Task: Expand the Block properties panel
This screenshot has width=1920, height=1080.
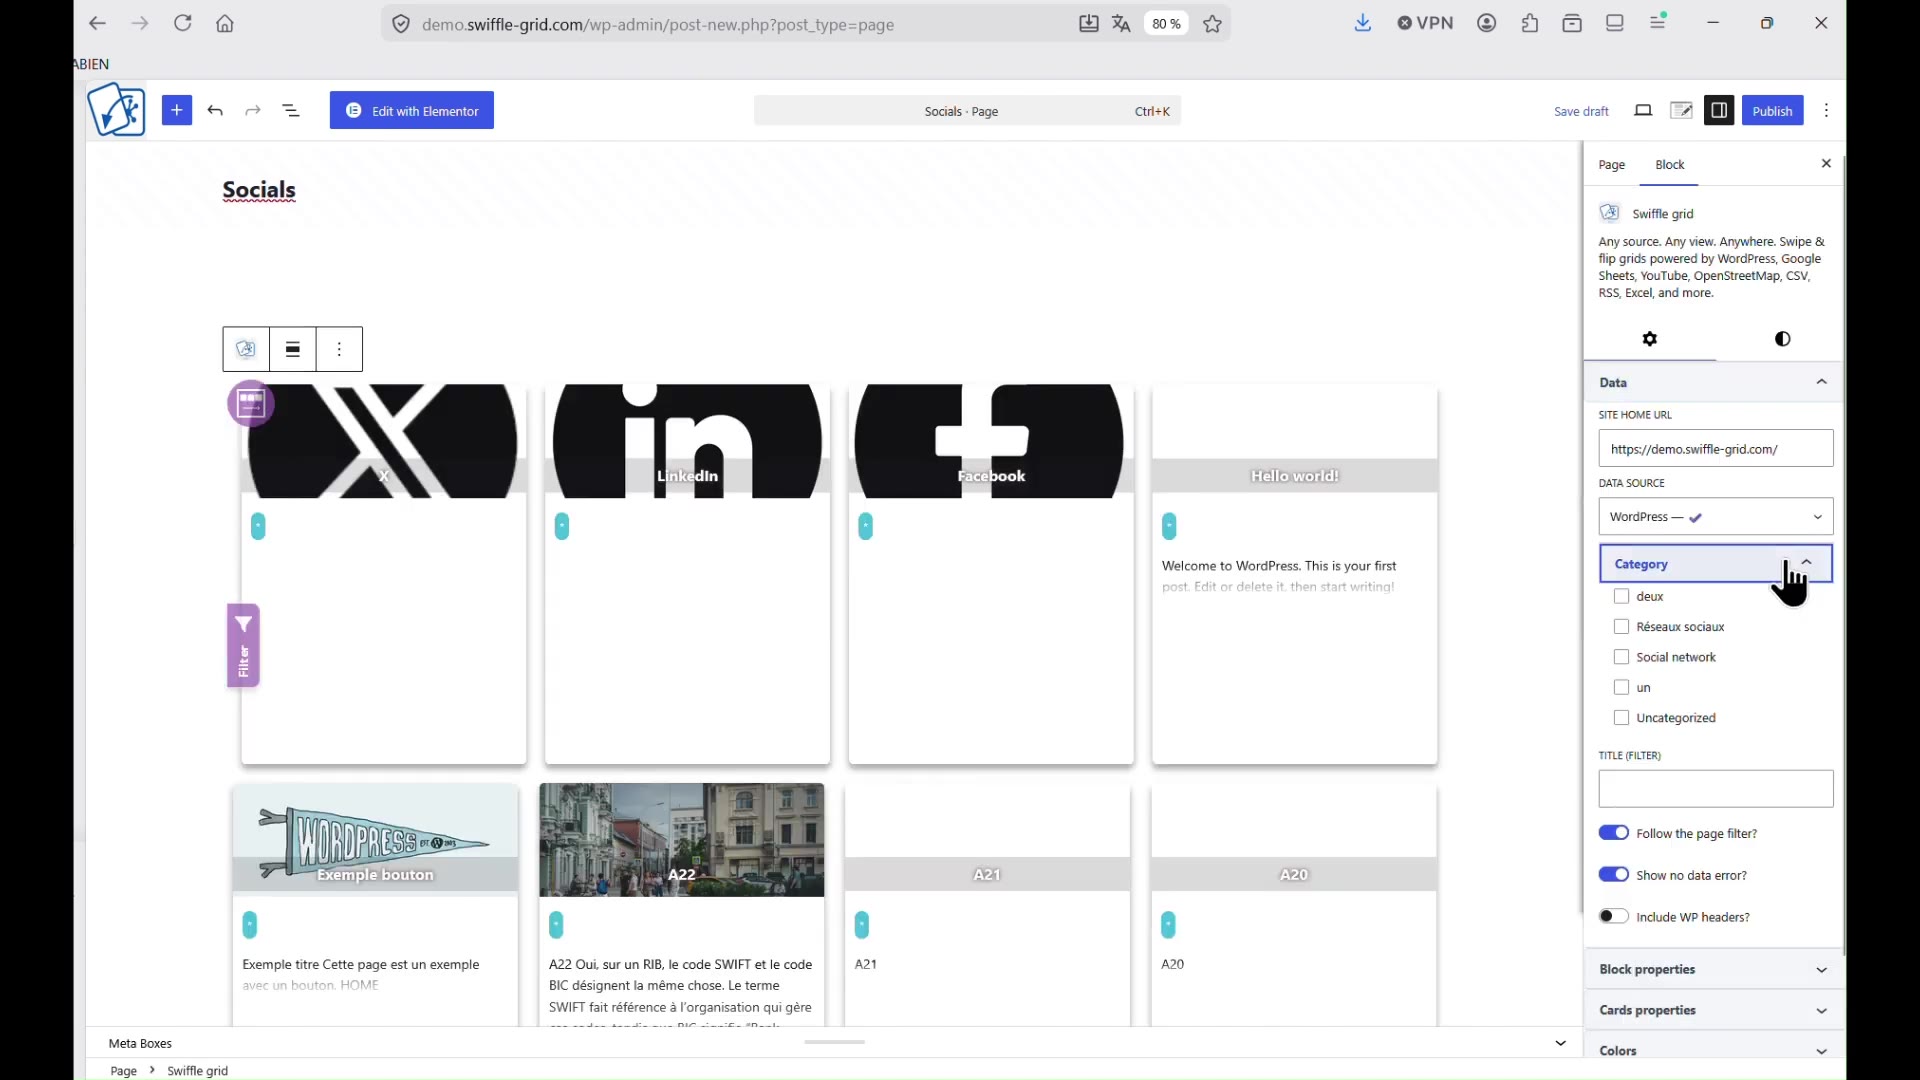Action: (1714, 970)
